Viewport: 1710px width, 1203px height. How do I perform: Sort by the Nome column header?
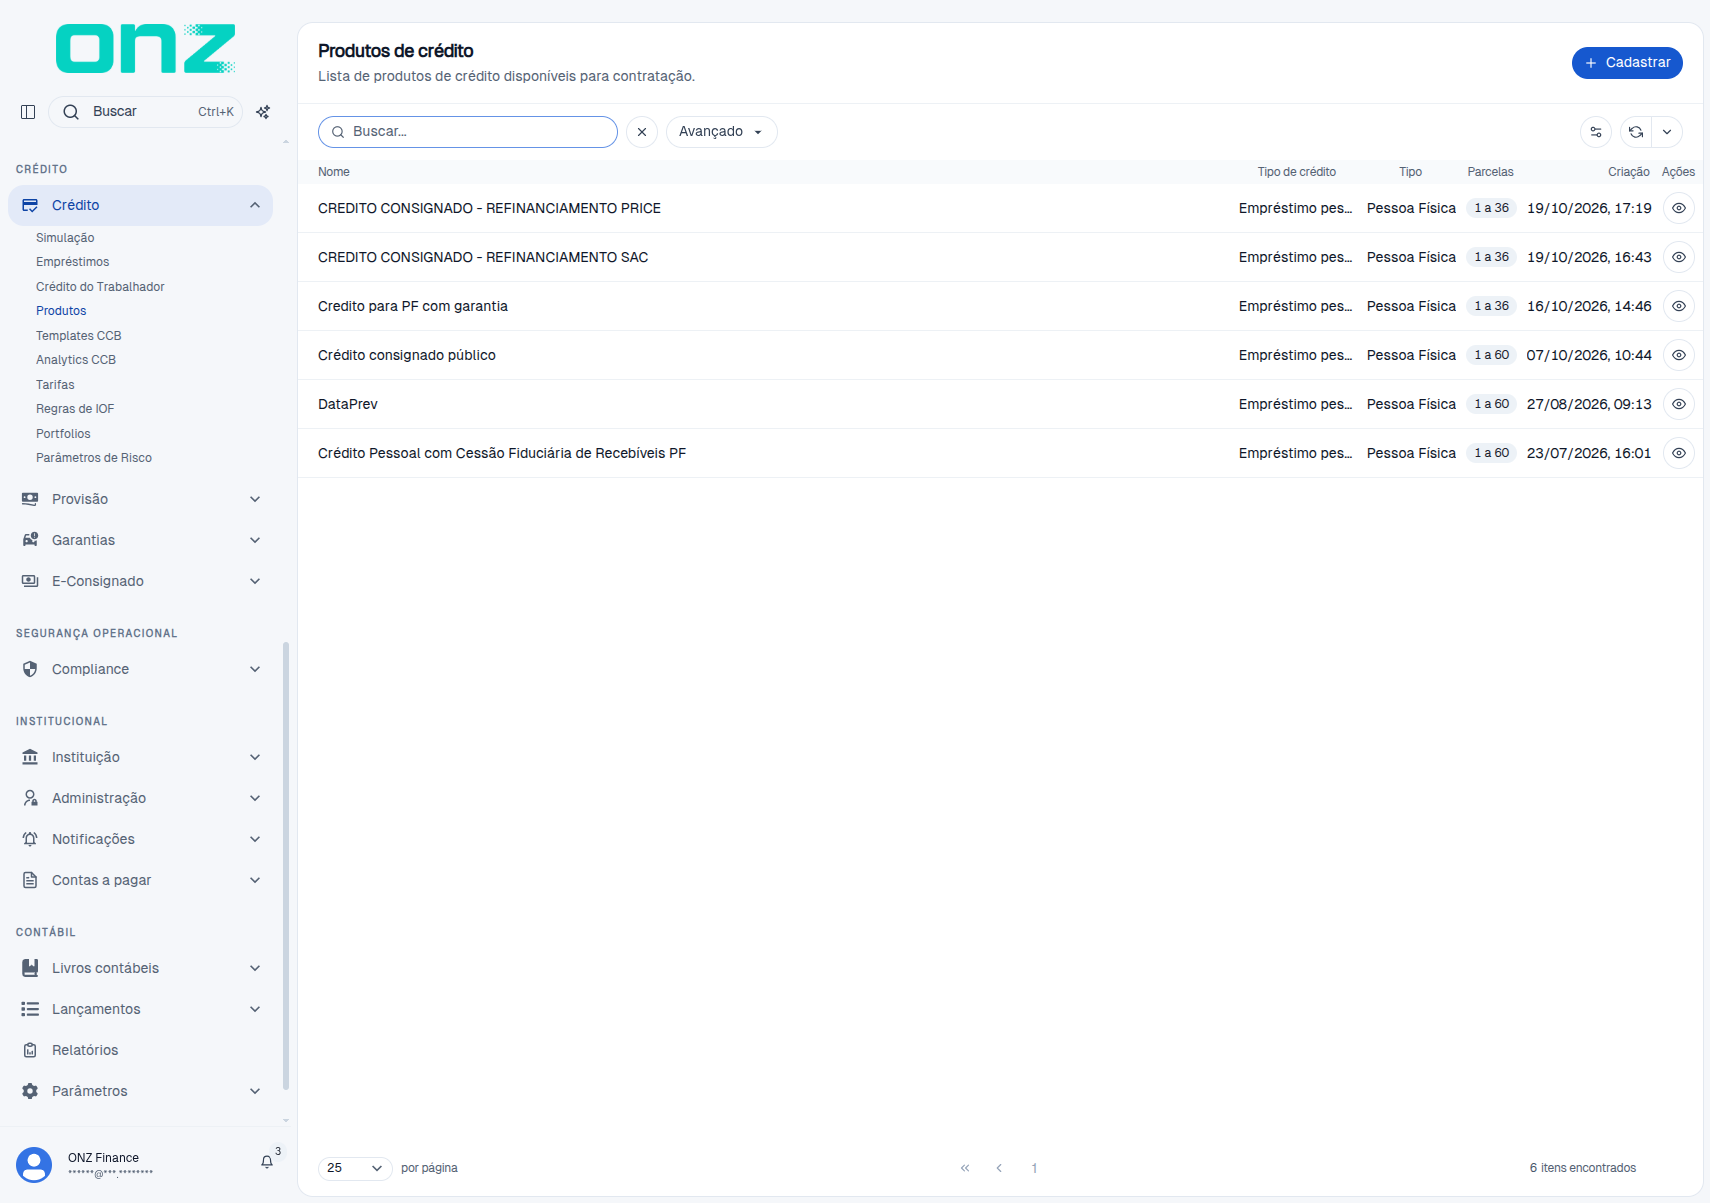334,172
